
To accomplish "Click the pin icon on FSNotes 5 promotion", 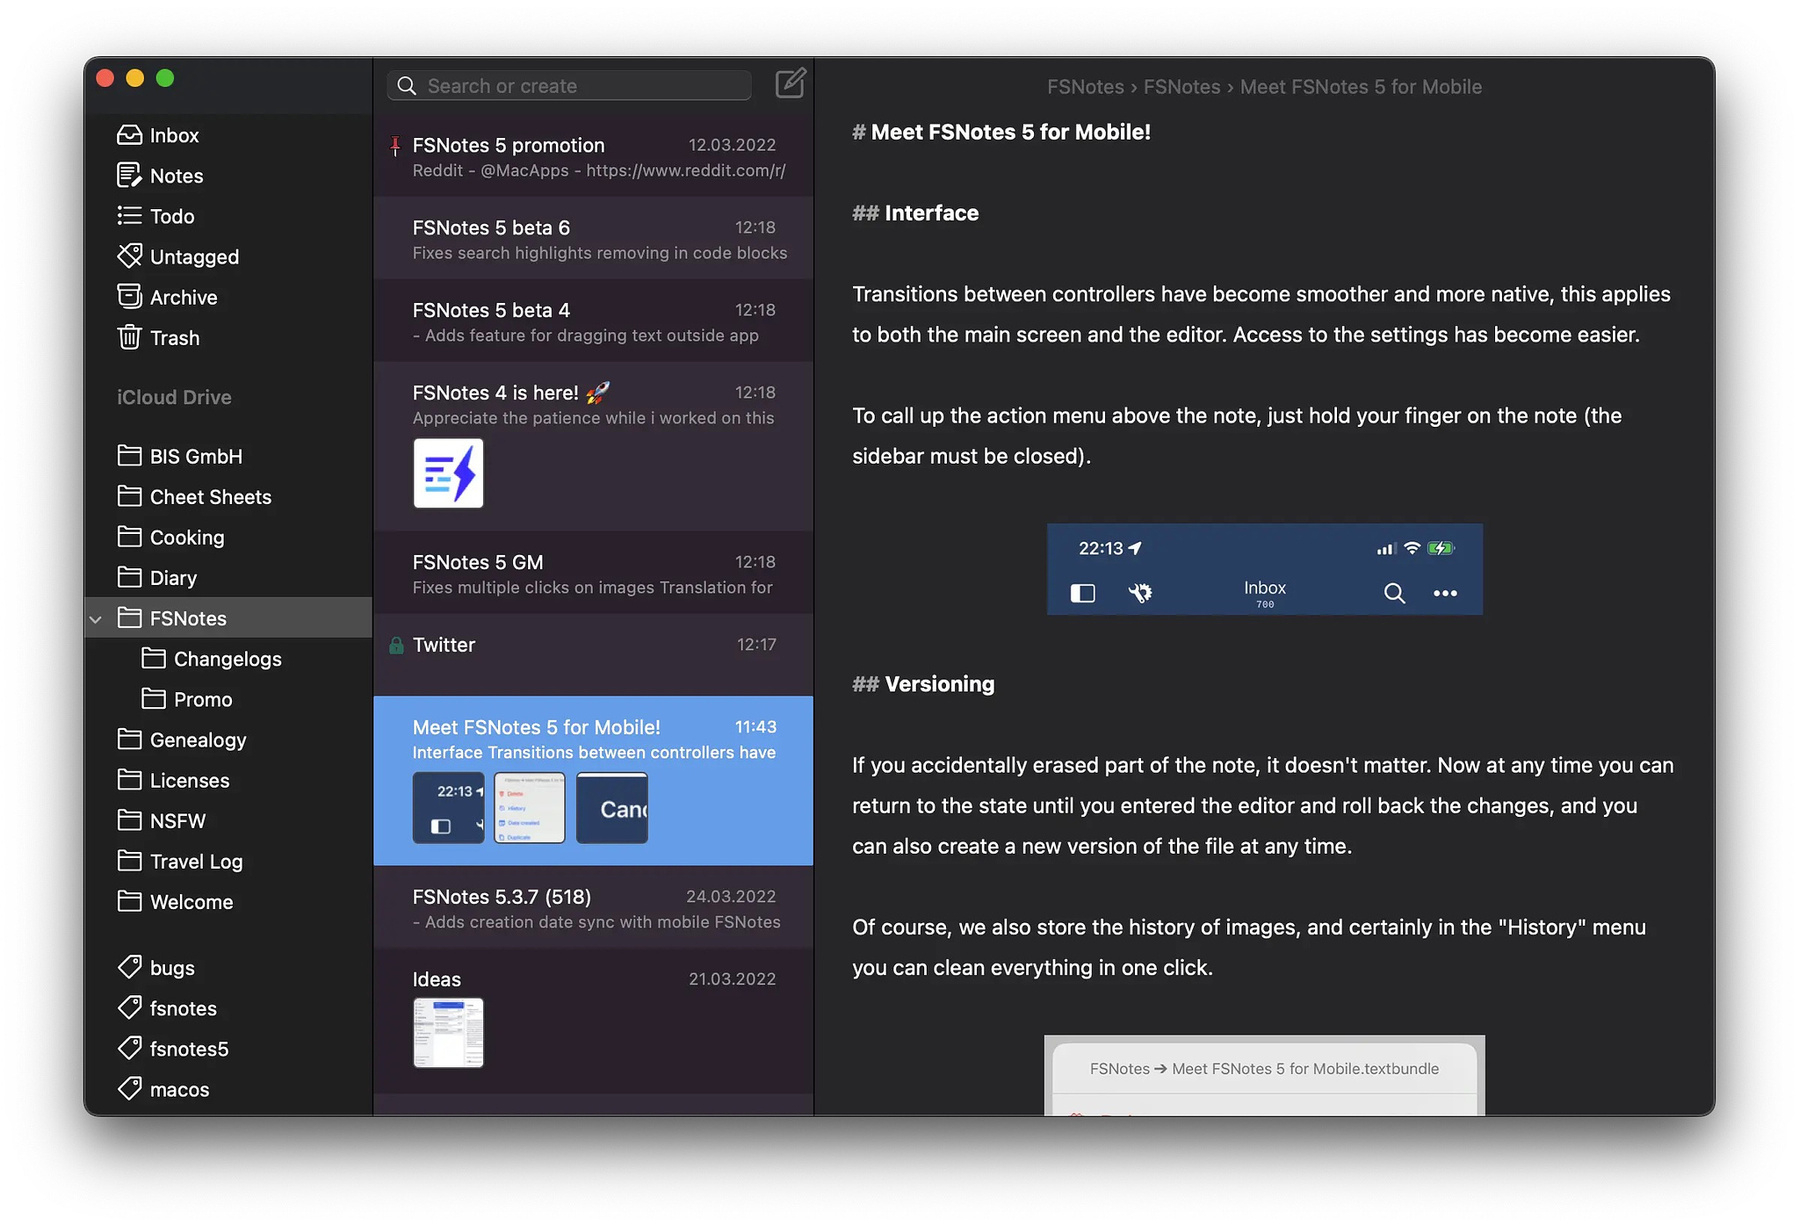I will (x=395, y=146).
